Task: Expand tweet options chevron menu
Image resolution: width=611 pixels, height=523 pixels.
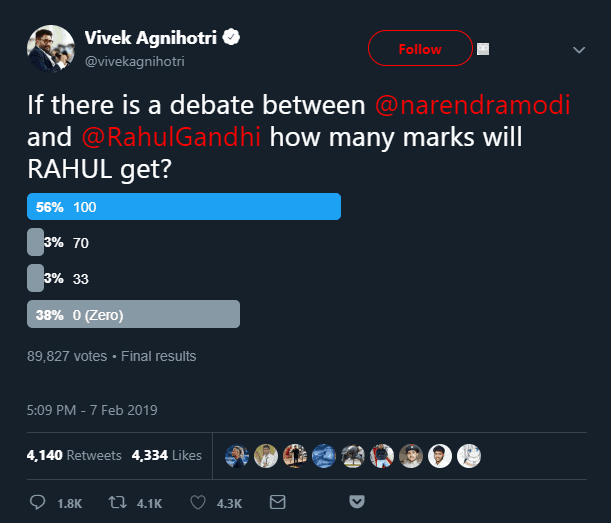Action: pos(578,50)
